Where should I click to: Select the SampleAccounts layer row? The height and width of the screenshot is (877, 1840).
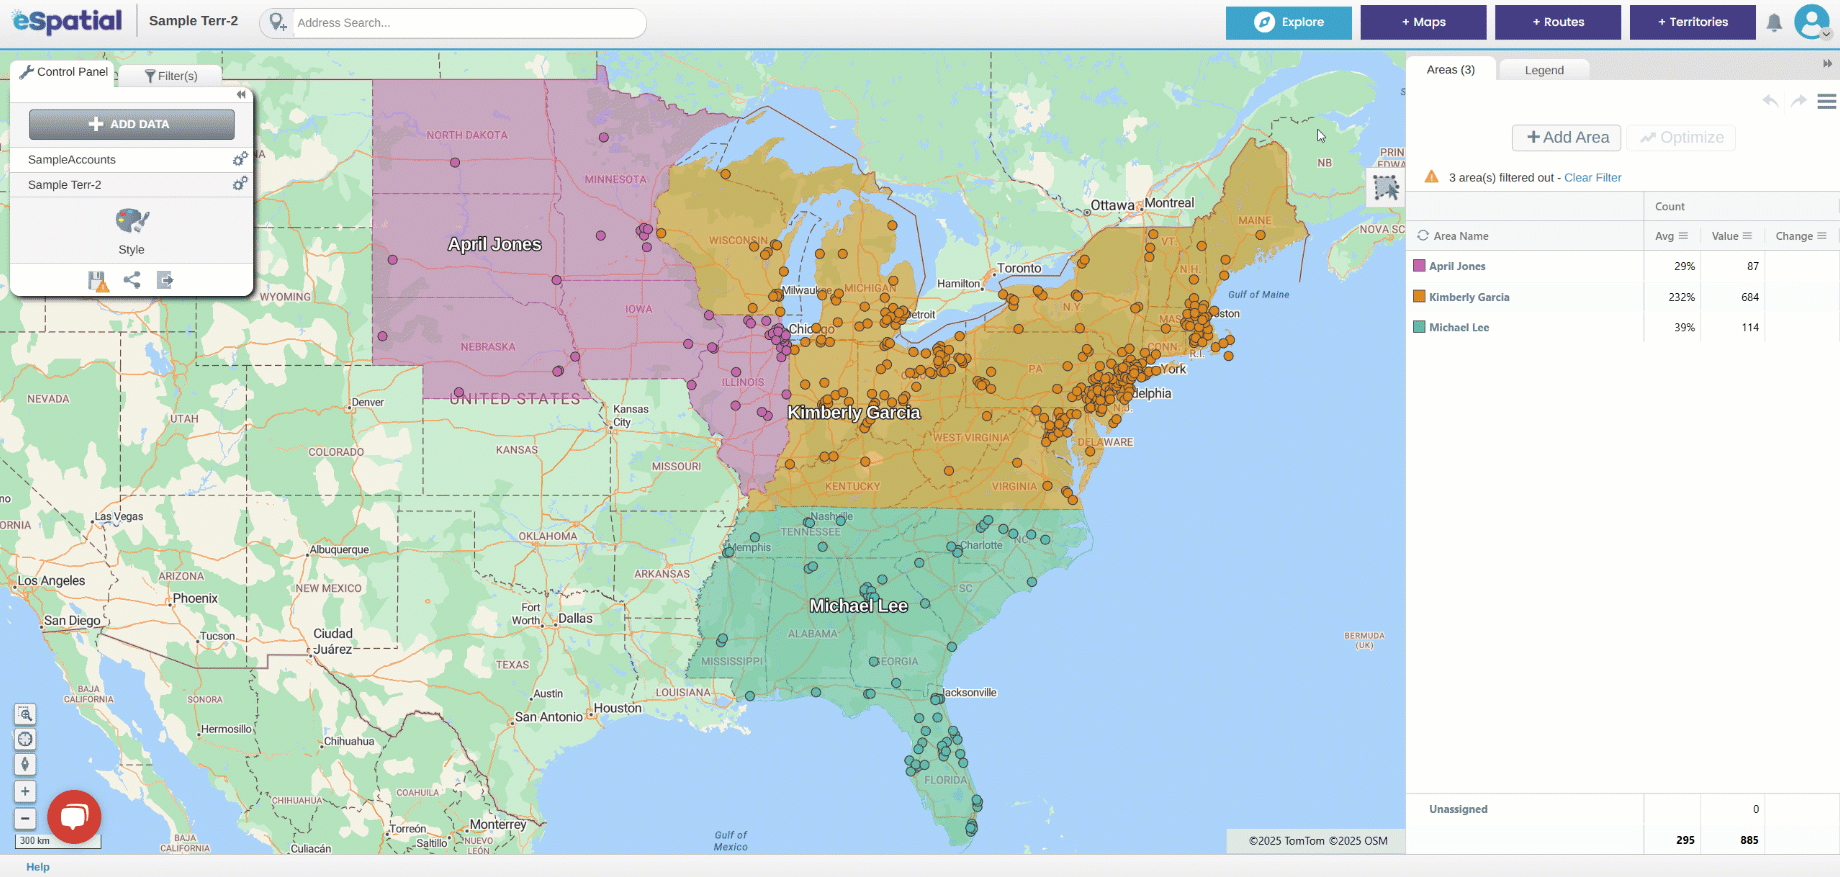(x=130, y=159)
